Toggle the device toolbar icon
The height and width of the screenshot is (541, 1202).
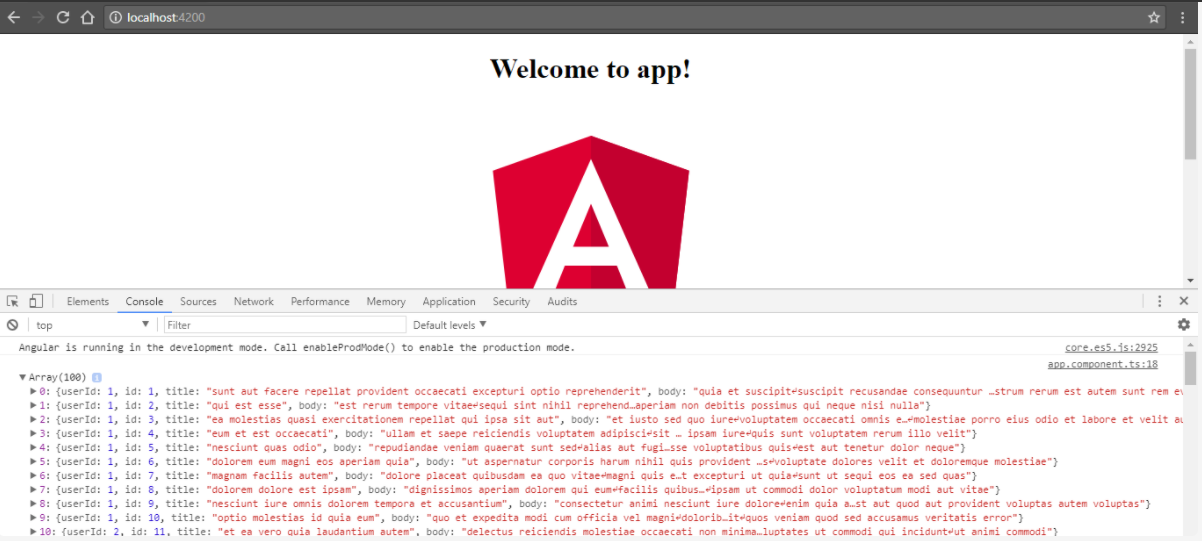click(35, 301)
